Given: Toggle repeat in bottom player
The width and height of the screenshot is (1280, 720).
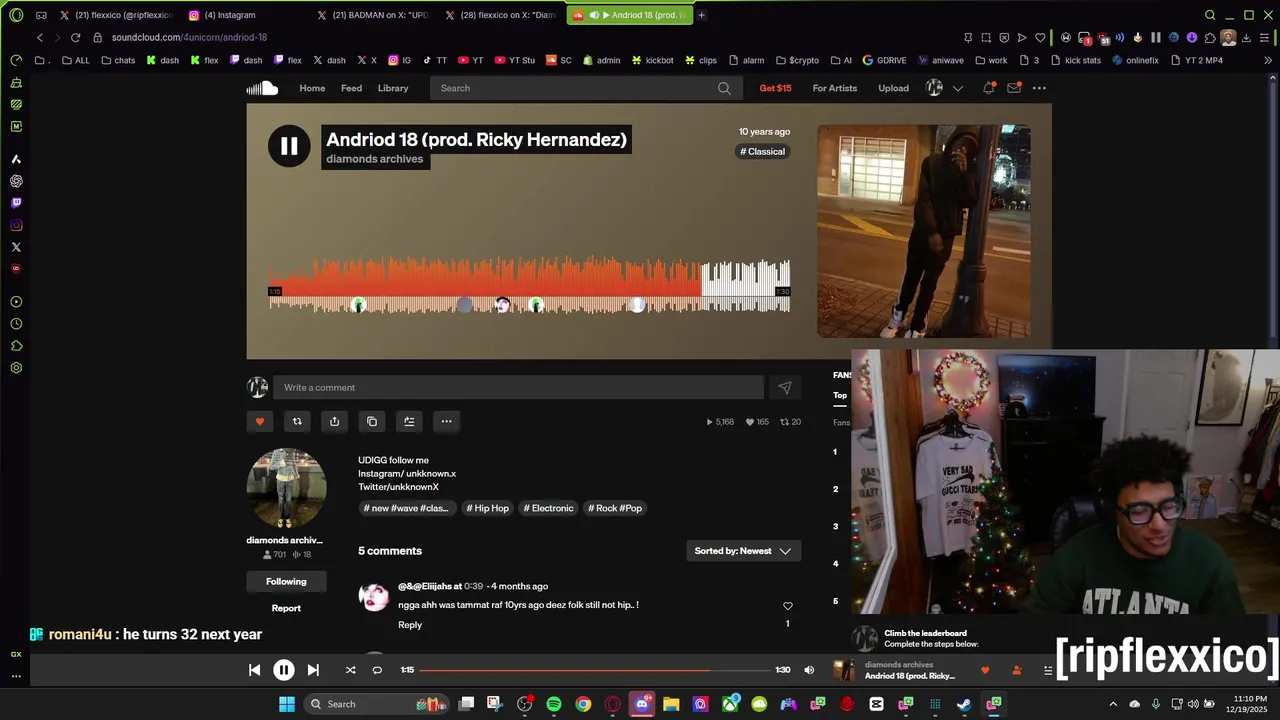Looking at the screenshot, I should pyautogui.click(x=377, y=670).
